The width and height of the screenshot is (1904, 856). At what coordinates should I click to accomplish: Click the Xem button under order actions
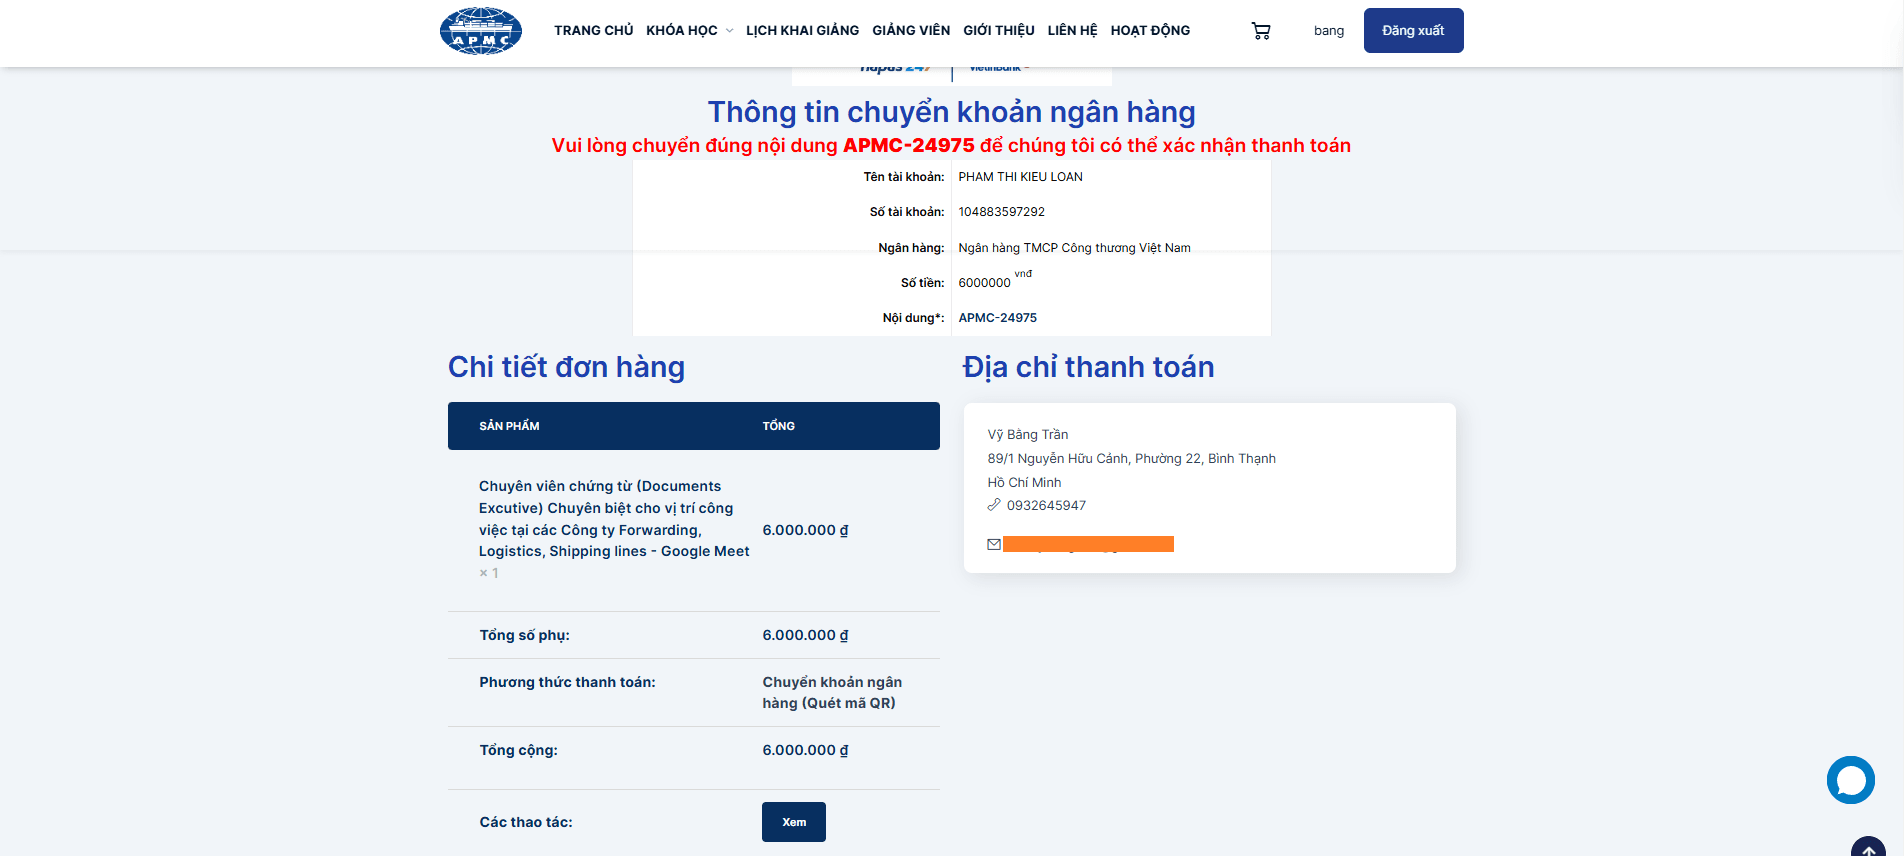793,822
